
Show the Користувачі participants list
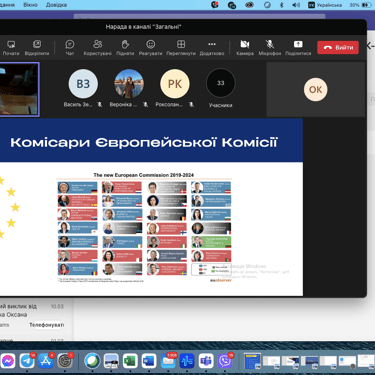pos(97,48)
